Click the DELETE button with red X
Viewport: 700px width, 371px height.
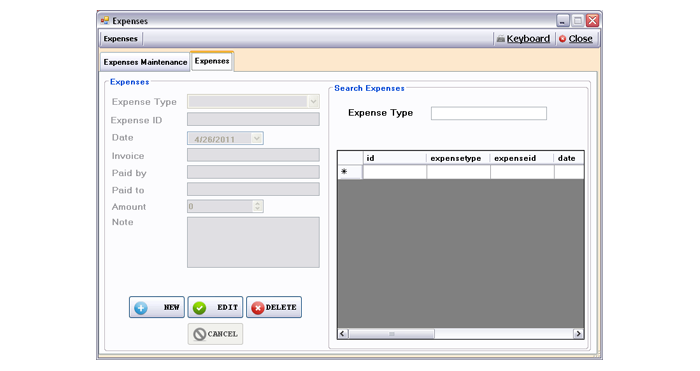coord(274,307)
